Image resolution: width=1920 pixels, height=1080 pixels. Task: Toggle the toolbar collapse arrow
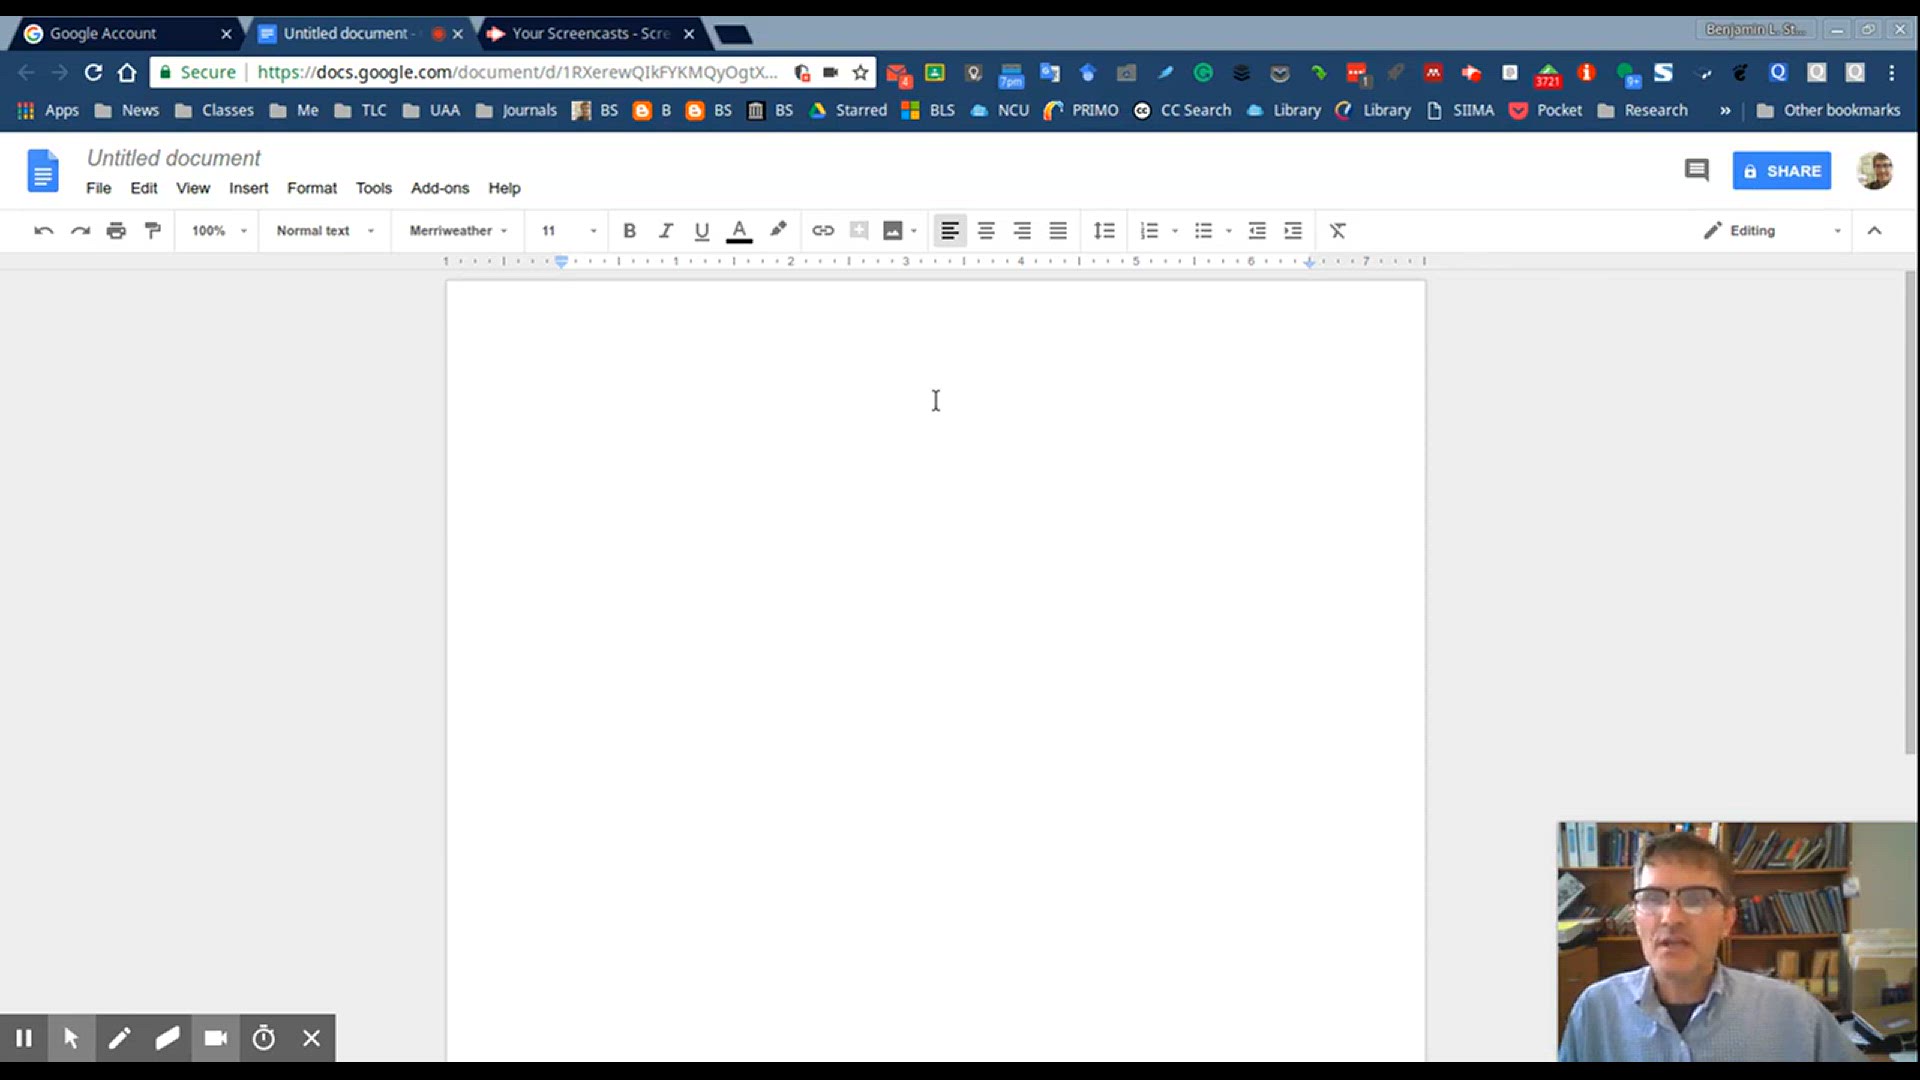click(1874, 231)
